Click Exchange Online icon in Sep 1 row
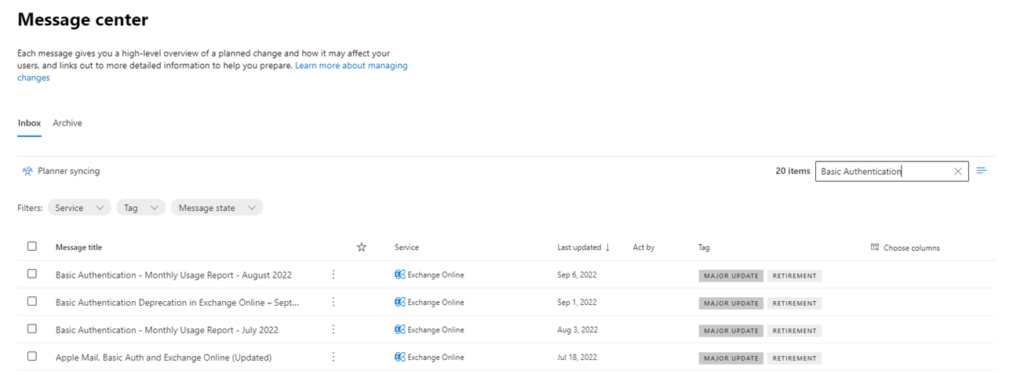Image resolution: width=1024 pixels, height=374 pixels. click(400, 302)
